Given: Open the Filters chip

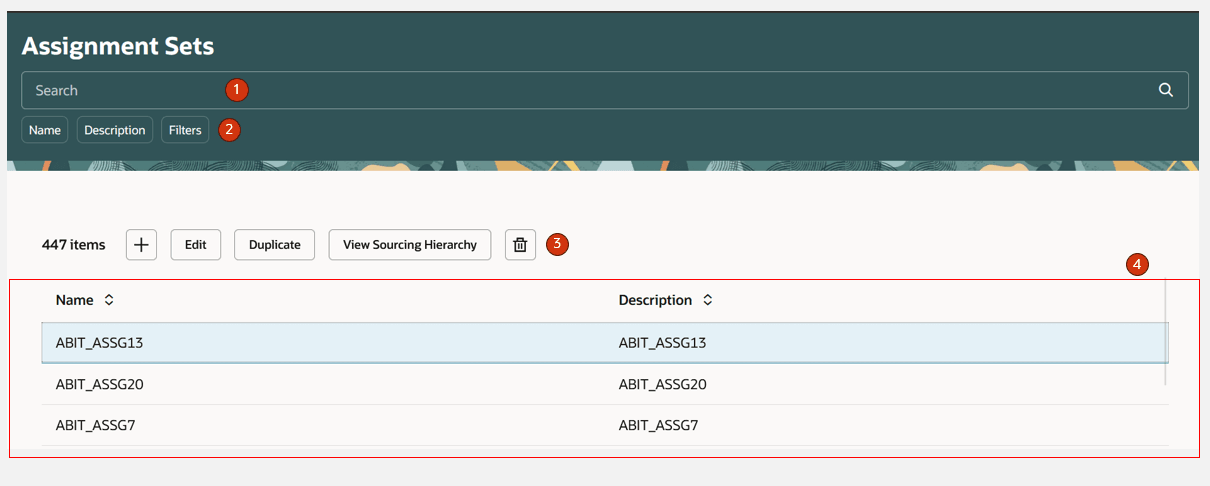Looking at the screenshot, I should [185, 130].
